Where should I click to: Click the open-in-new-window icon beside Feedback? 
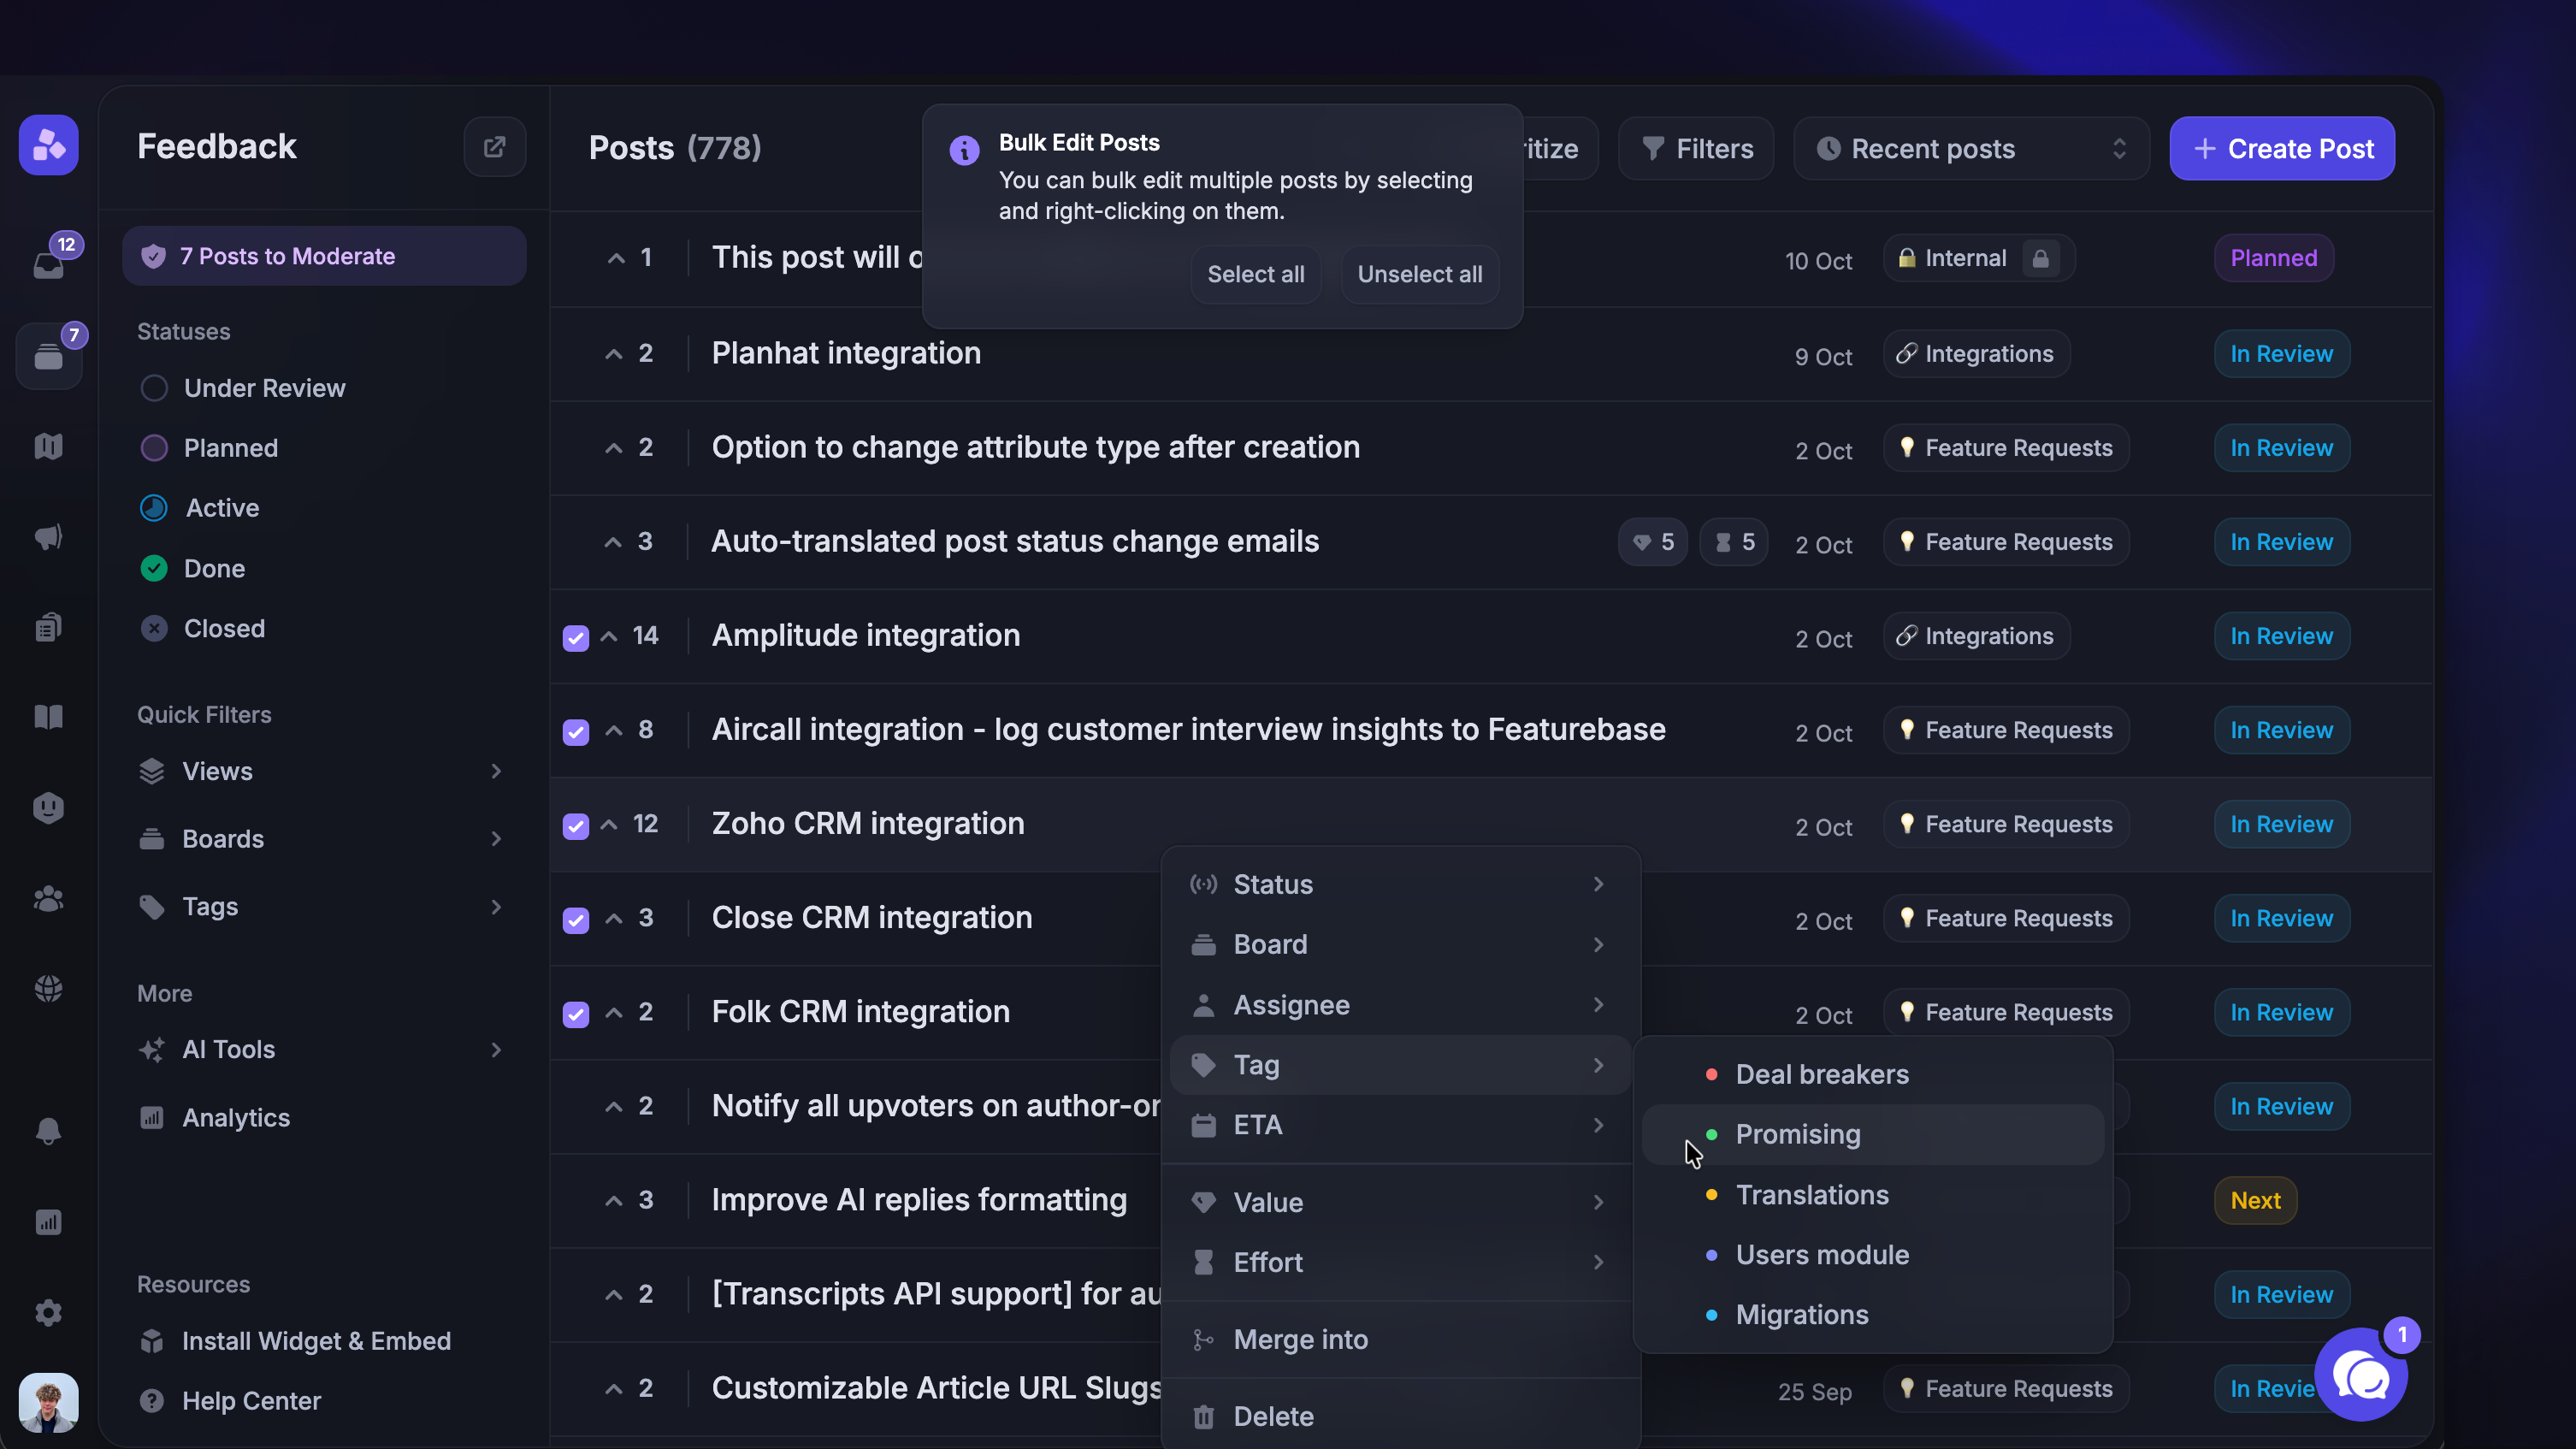(494, 147)
